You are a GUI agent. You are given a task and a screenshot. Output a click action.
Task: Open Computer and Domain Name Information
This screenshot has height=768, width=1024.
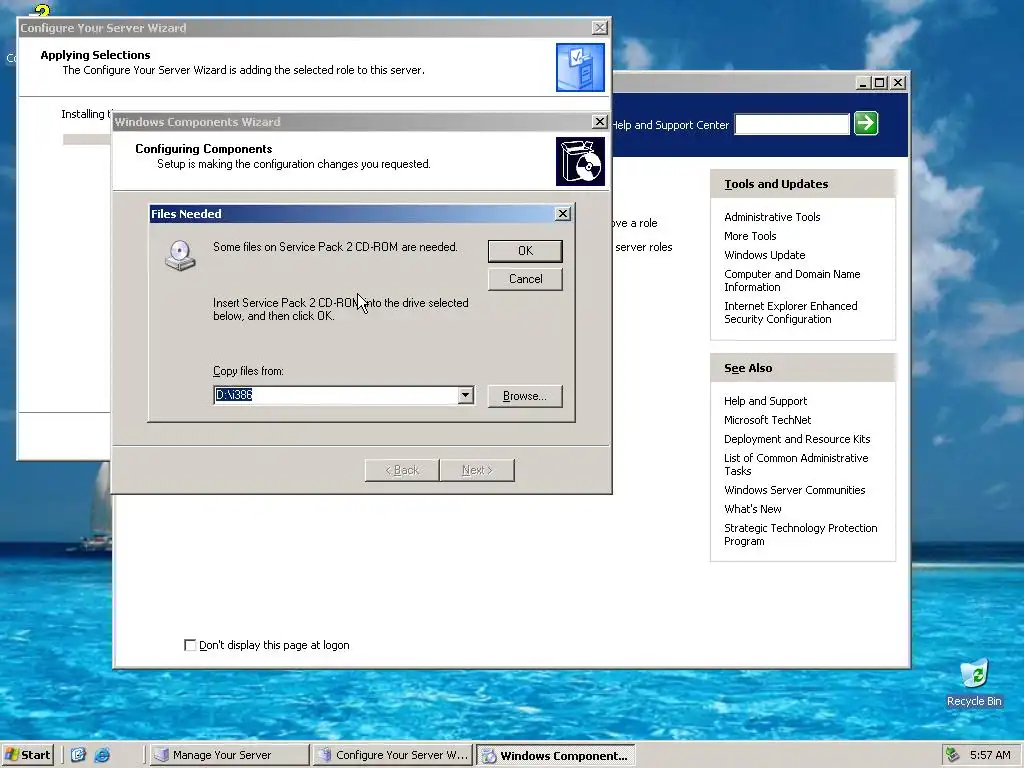click(792, 280)
